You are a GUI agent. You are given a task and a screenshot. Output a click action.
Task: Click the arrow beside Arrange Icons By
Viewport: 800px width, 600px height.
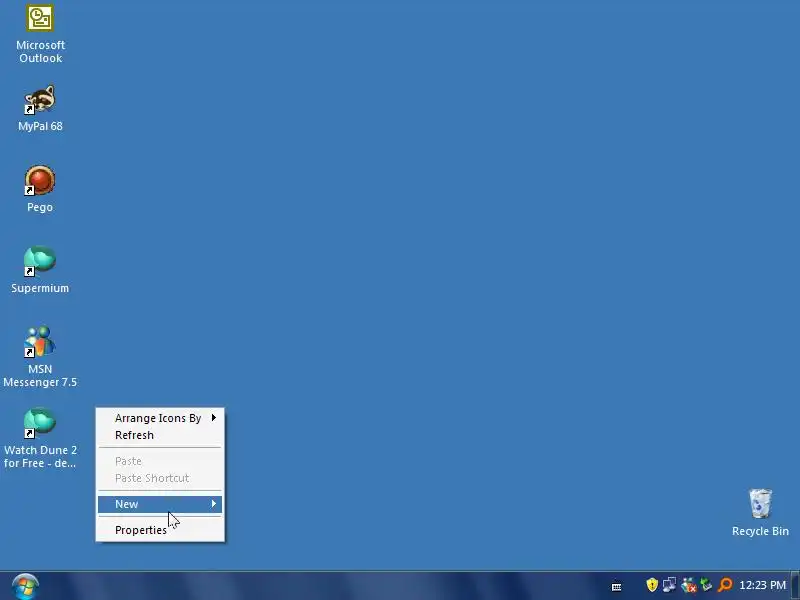[214, 418]
